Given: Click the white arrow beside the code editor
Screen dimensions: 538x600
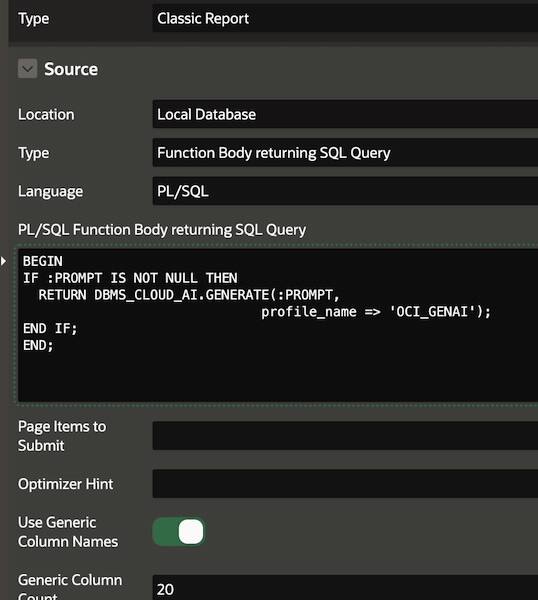Looking at the screenshot, I should click(x=3, y=261).
